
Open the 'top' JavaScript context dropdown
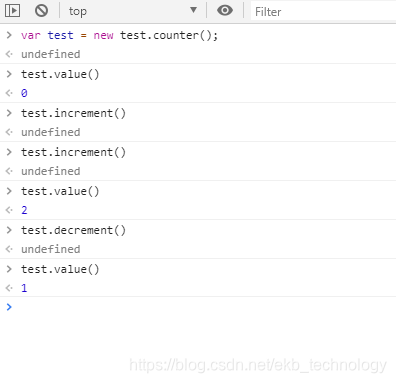(x=132, y=11)
